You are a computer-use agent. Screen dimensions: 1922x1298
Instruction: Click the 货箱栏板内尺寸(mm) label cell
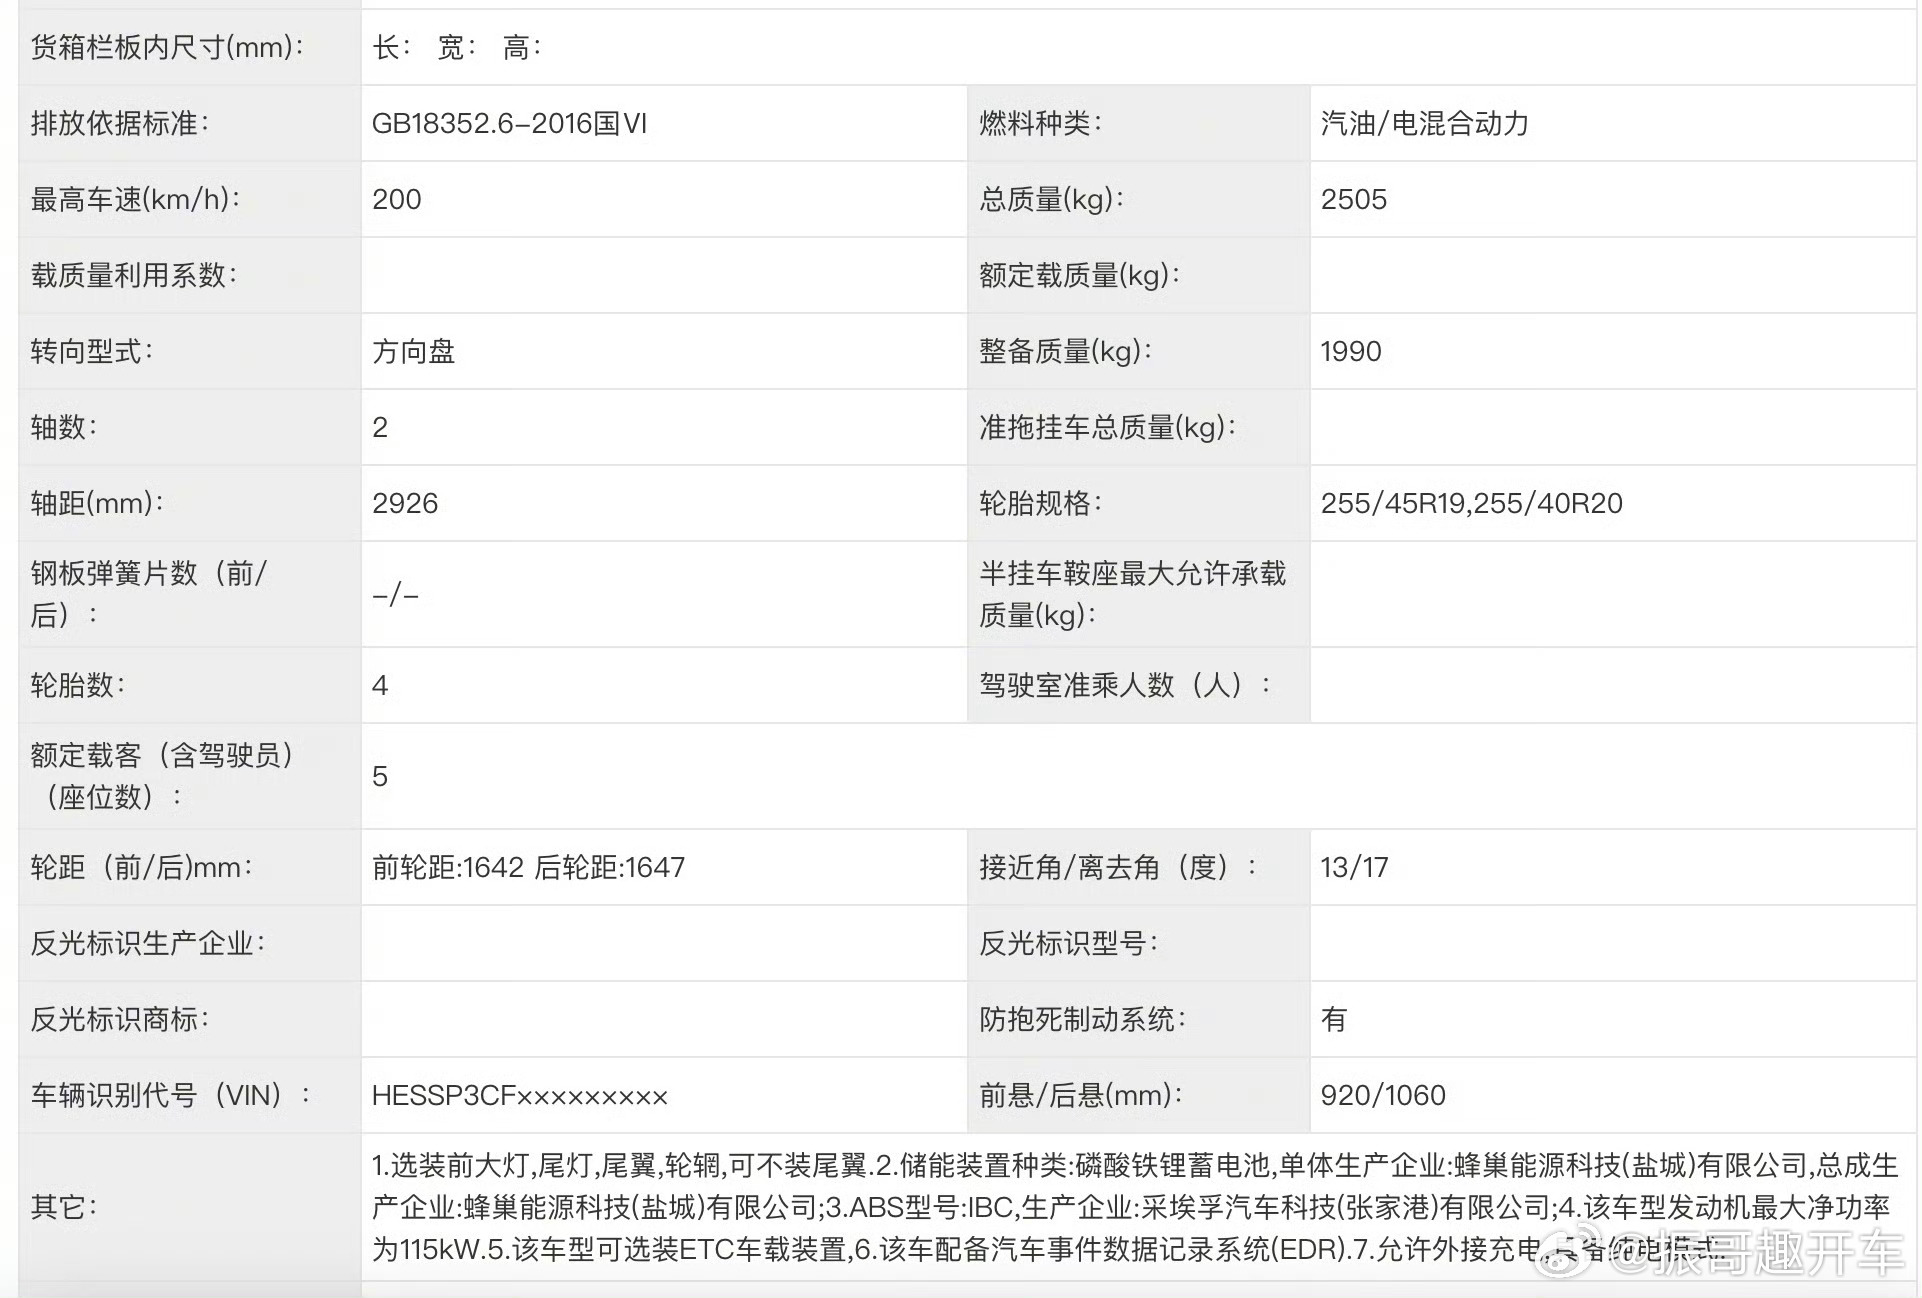point(167,47)
